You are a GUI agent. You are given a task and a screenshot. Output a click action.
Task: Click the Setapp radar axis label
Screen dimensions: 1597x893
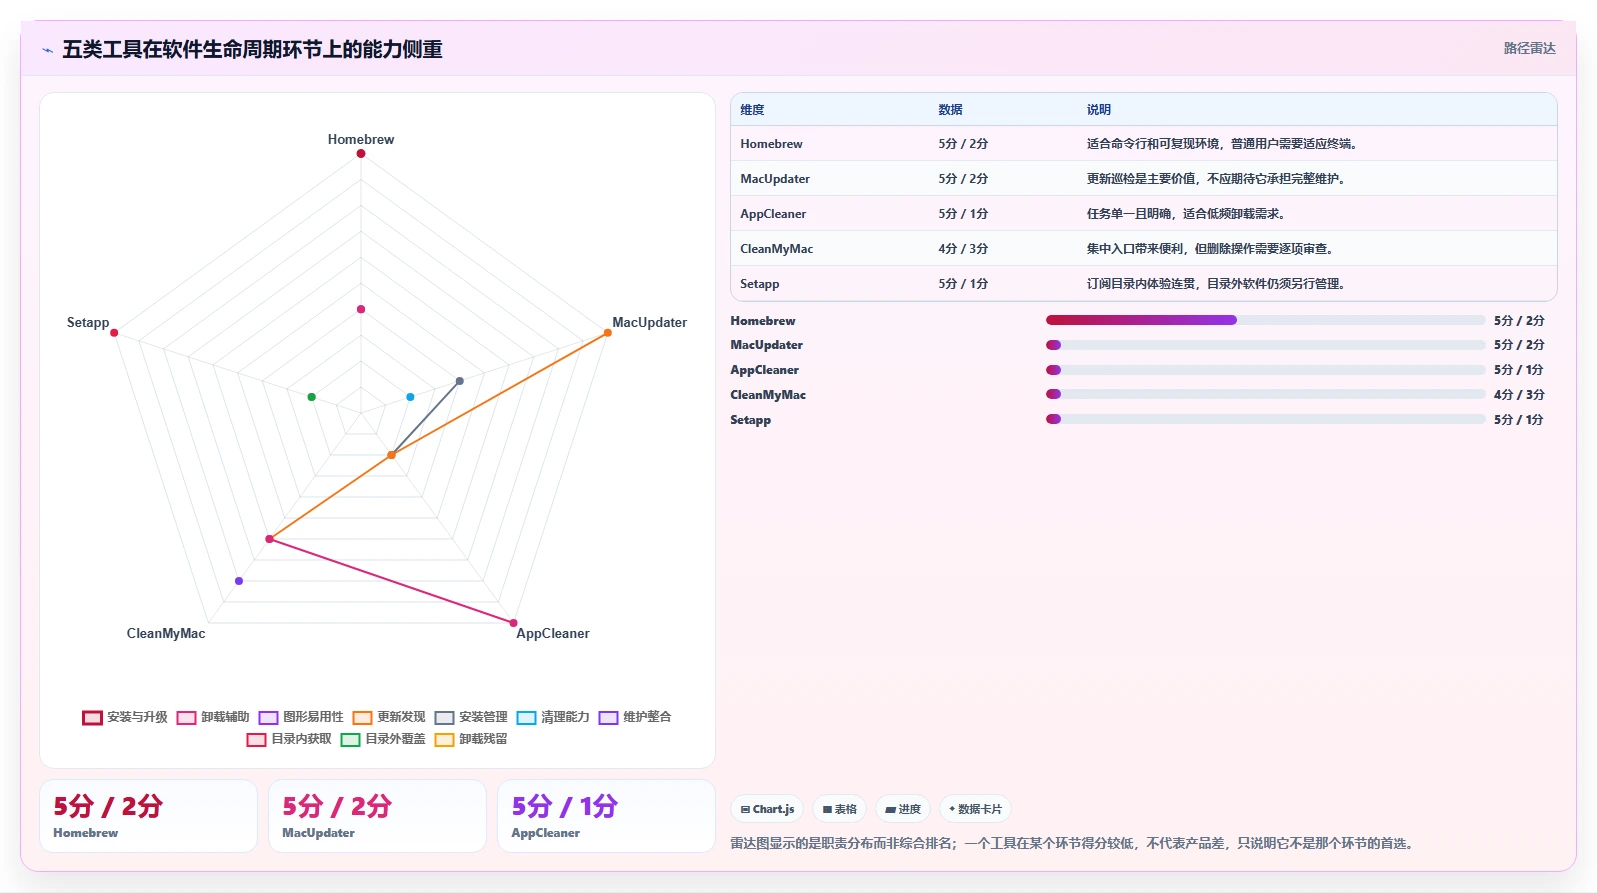[x=88, y=323]
